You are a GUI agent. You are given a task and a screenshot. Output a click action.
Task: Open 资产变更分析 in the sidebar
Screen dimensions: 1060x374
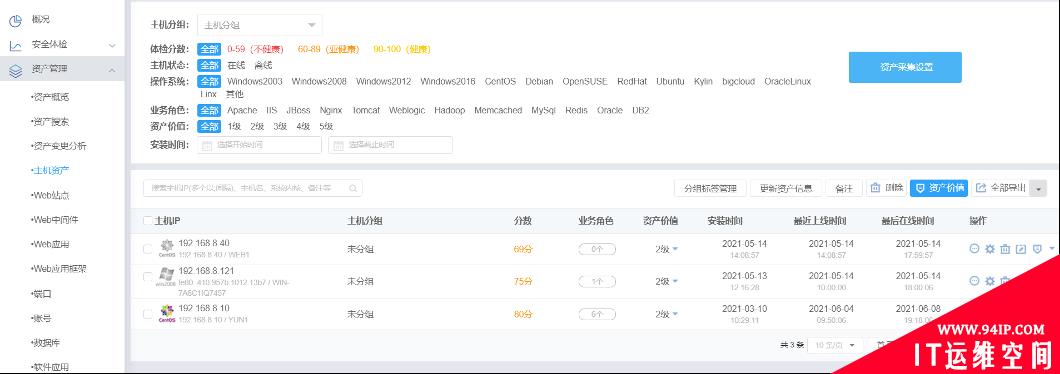[x=58, y=146]
